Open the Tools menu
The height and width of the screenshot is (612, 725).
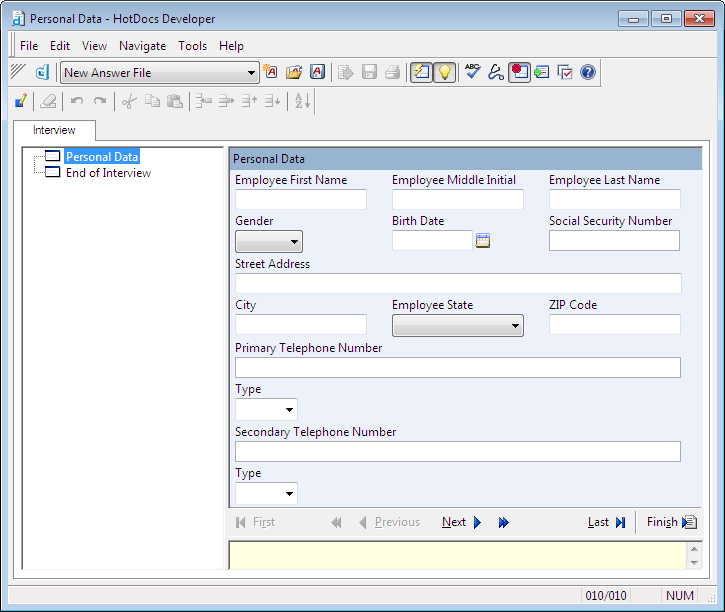tap(192, 46)
